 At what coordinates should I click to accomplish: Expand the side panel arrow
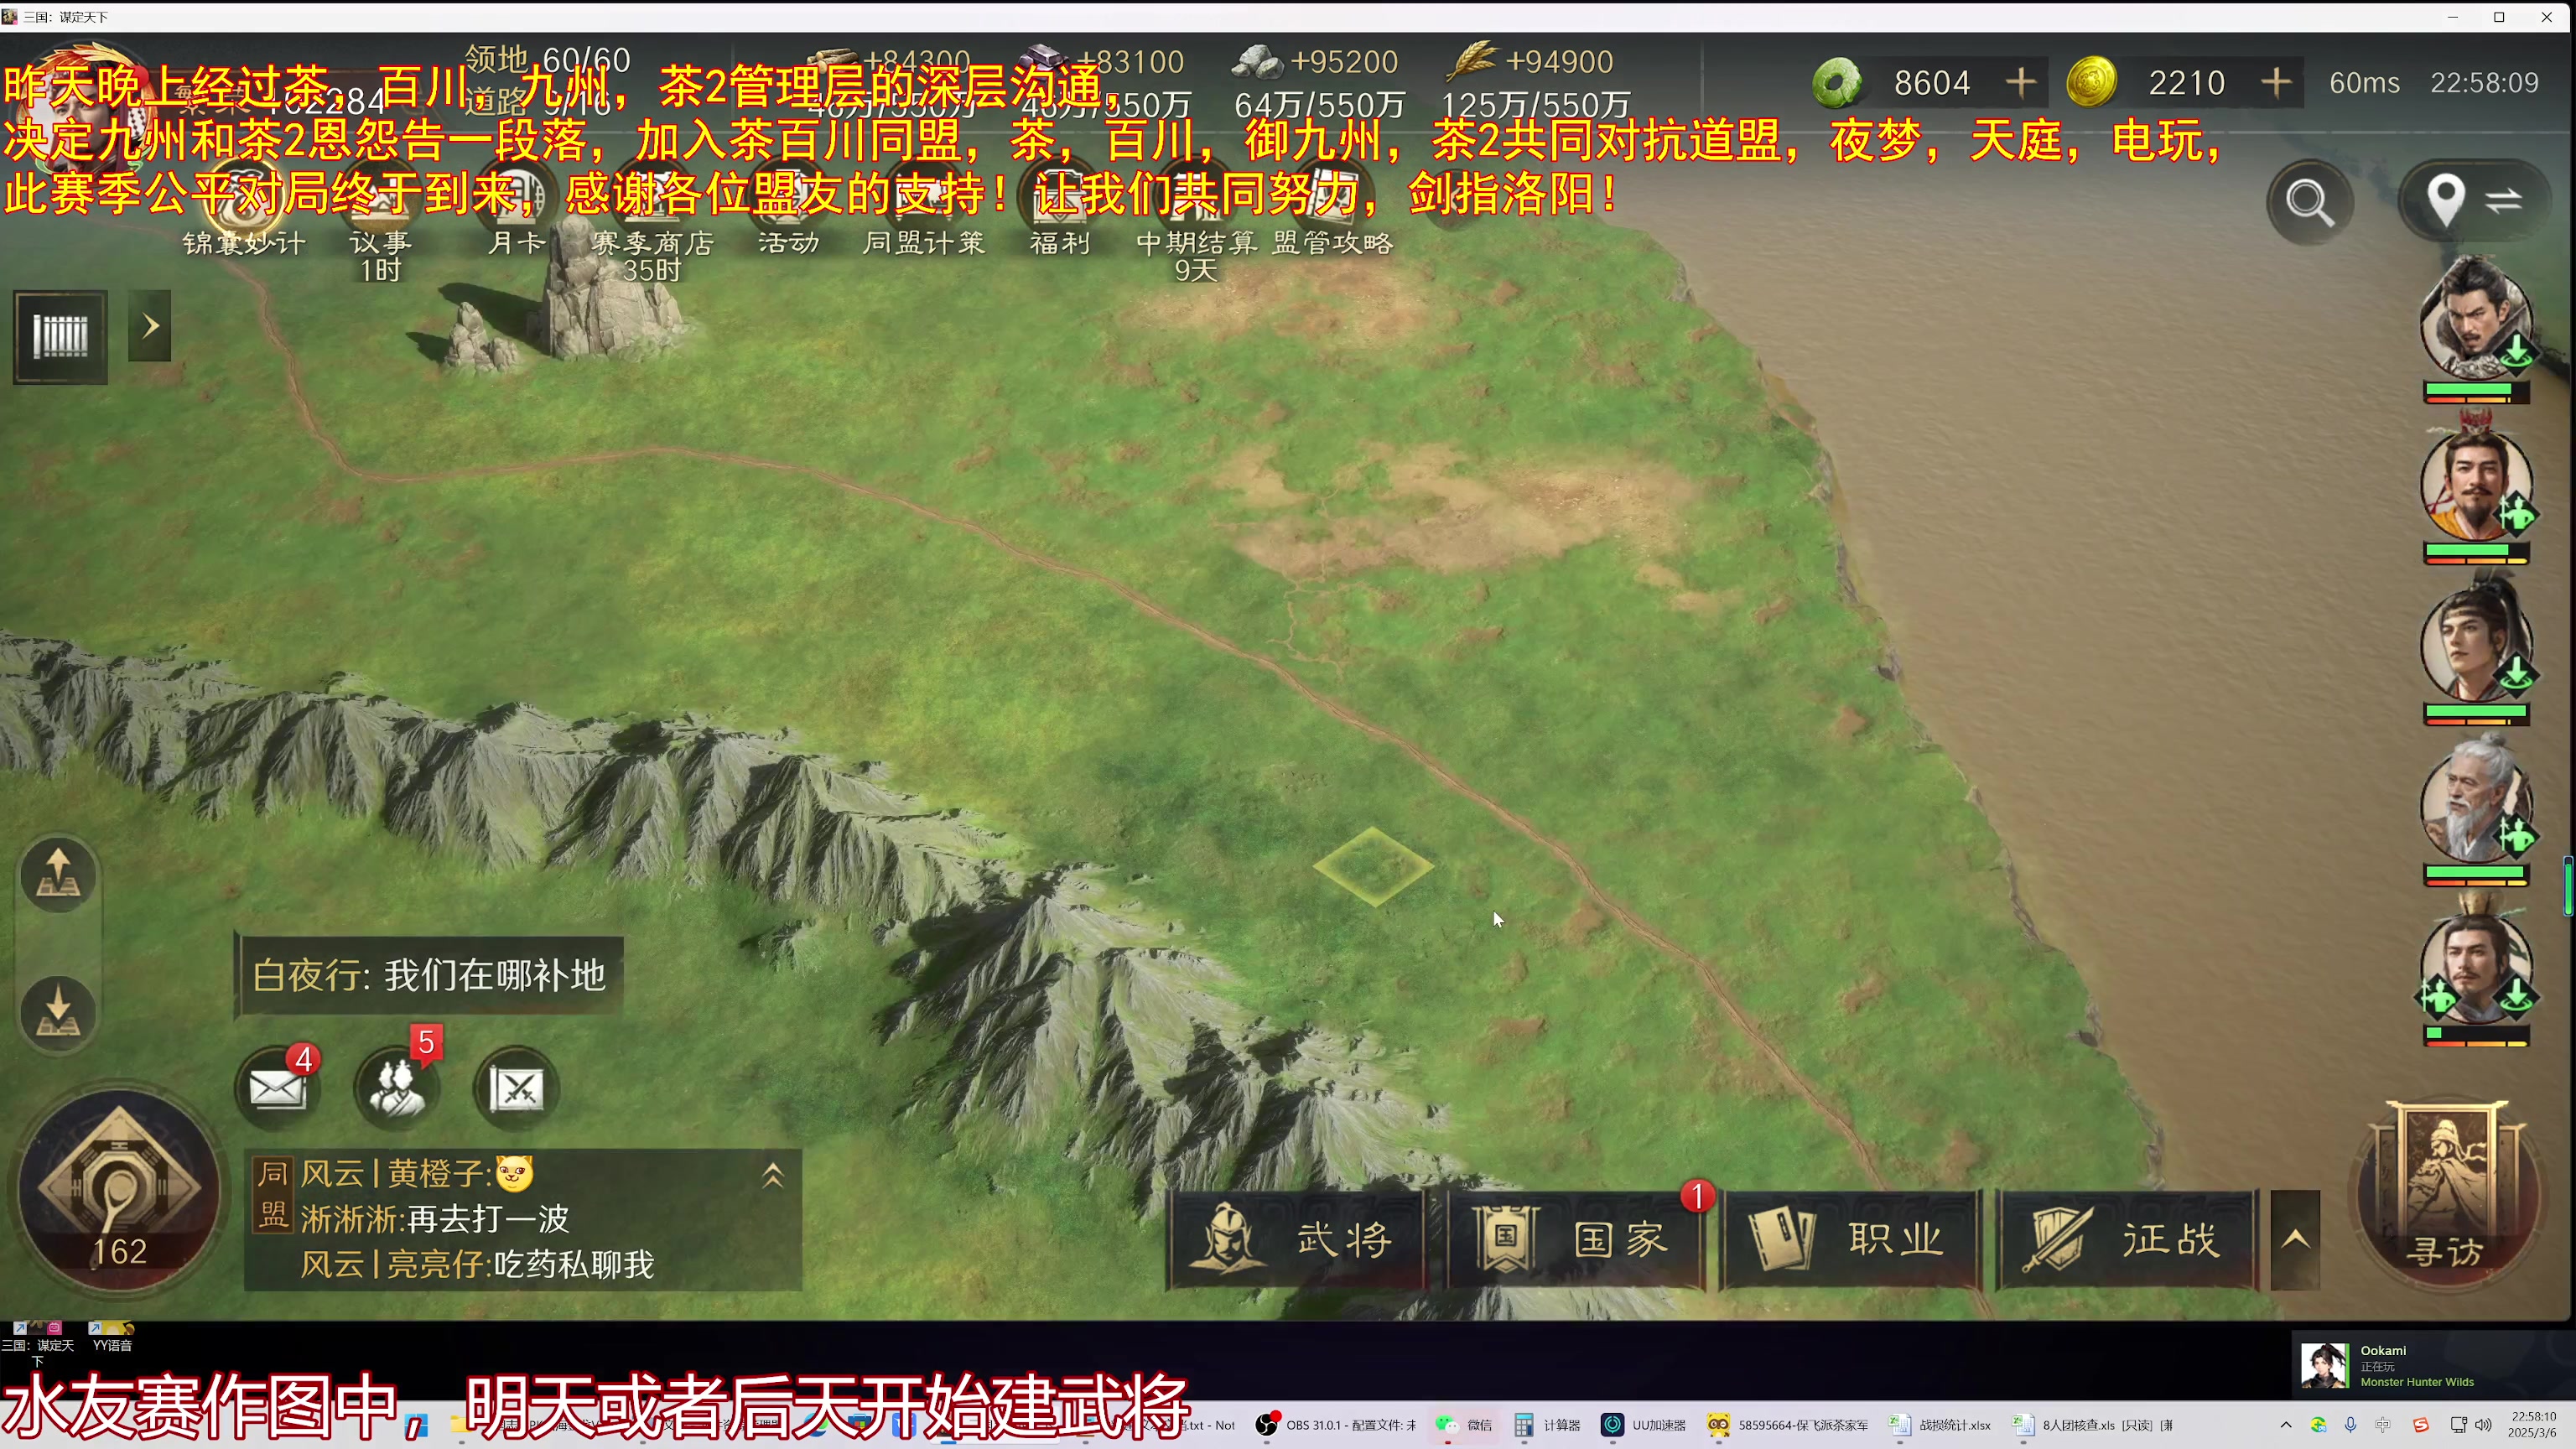pos(150,326)
